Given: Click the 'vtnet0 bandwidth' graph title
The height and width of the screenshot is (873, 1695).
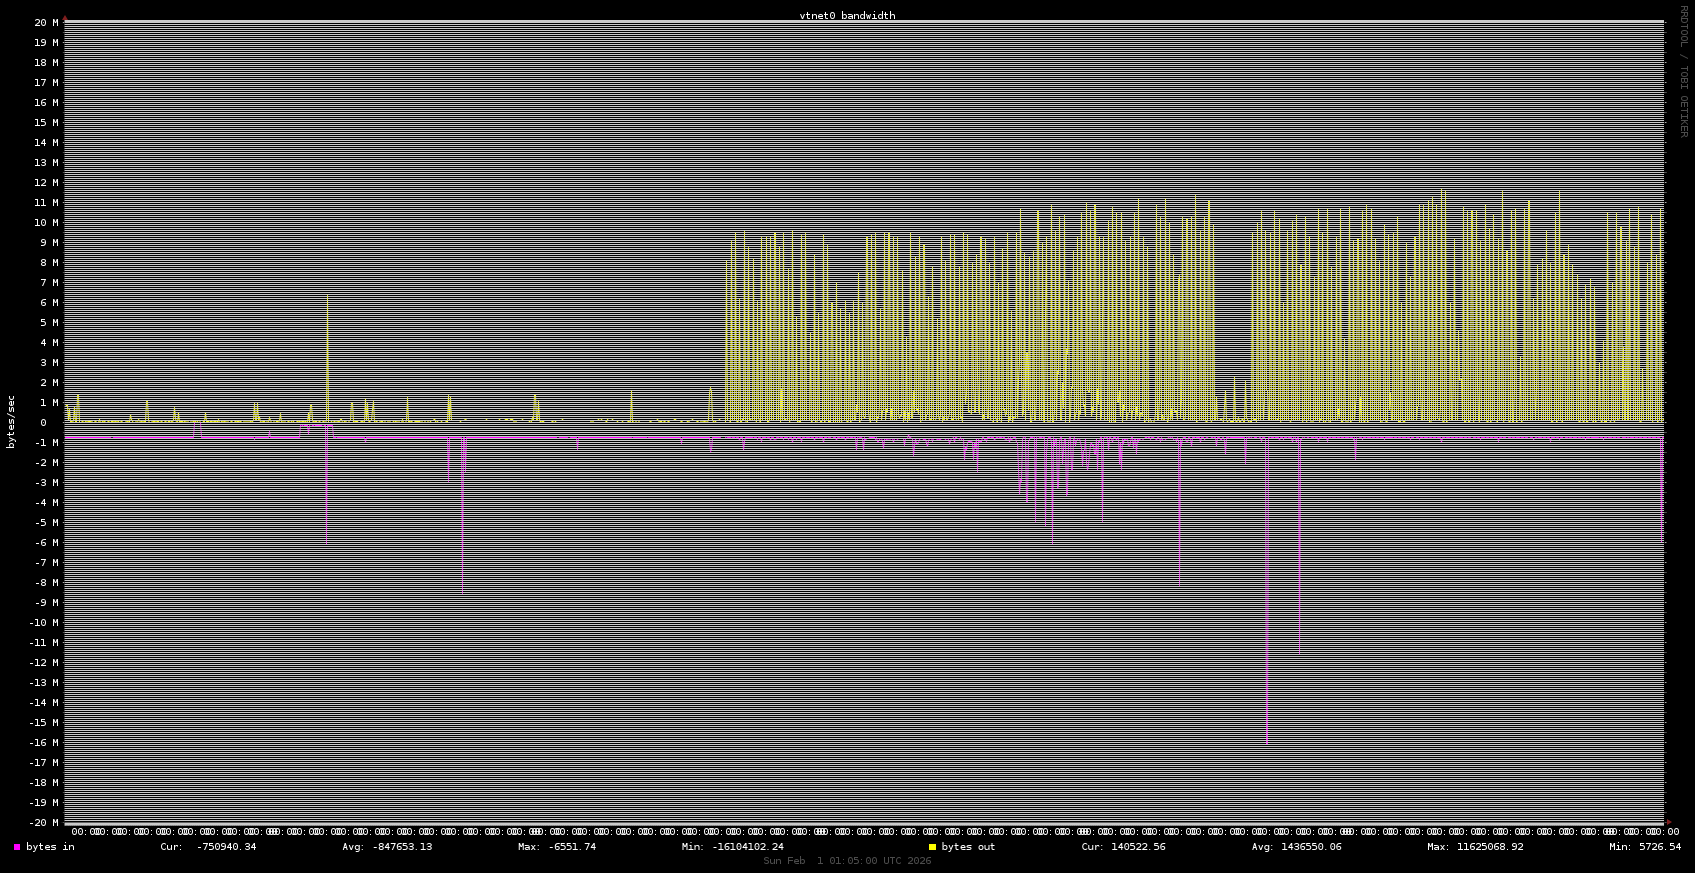Looking at the screenshot, I should pyautogui.click(x=847, y=15).
